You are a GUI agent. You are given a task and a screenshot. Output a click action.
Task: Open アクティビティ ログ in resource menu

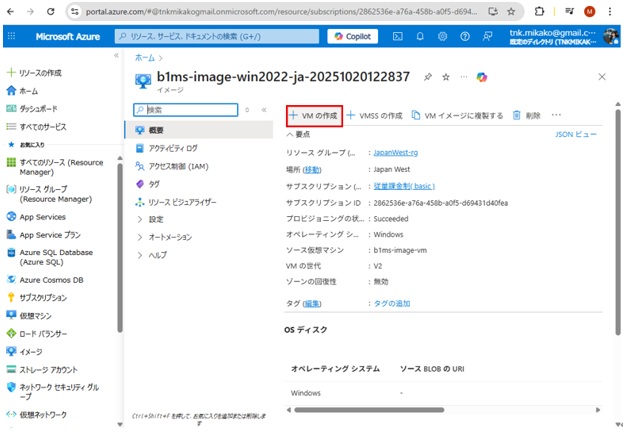[x=173, y=148]
